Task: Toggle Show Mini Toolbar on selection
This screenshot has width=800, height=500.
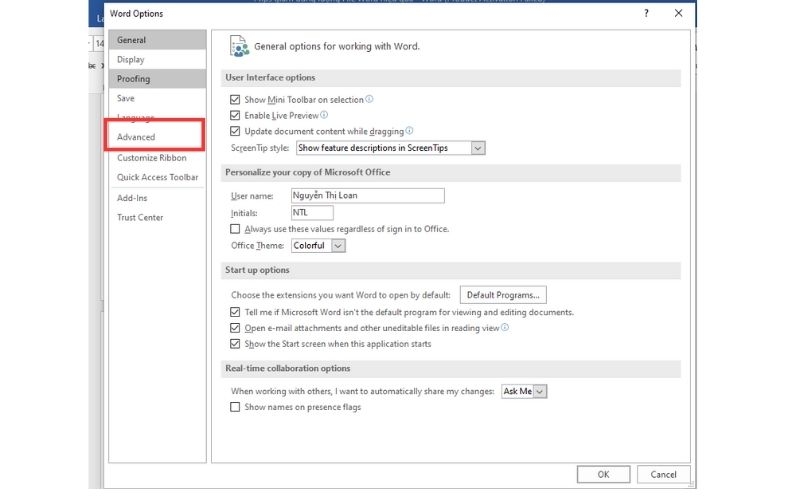Action: 235,99
